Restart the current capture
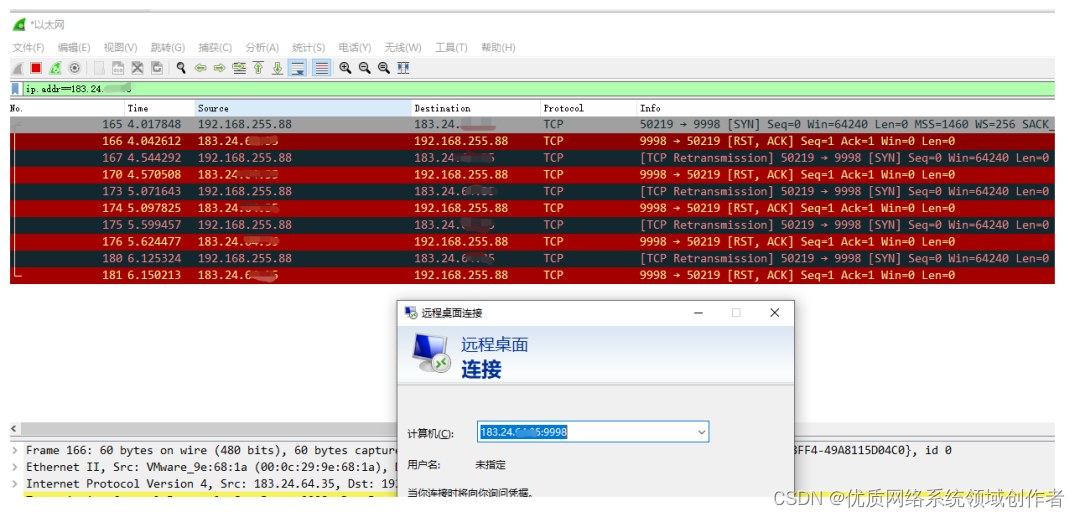This screenshot has width=1080, height=517. (55, 68)
